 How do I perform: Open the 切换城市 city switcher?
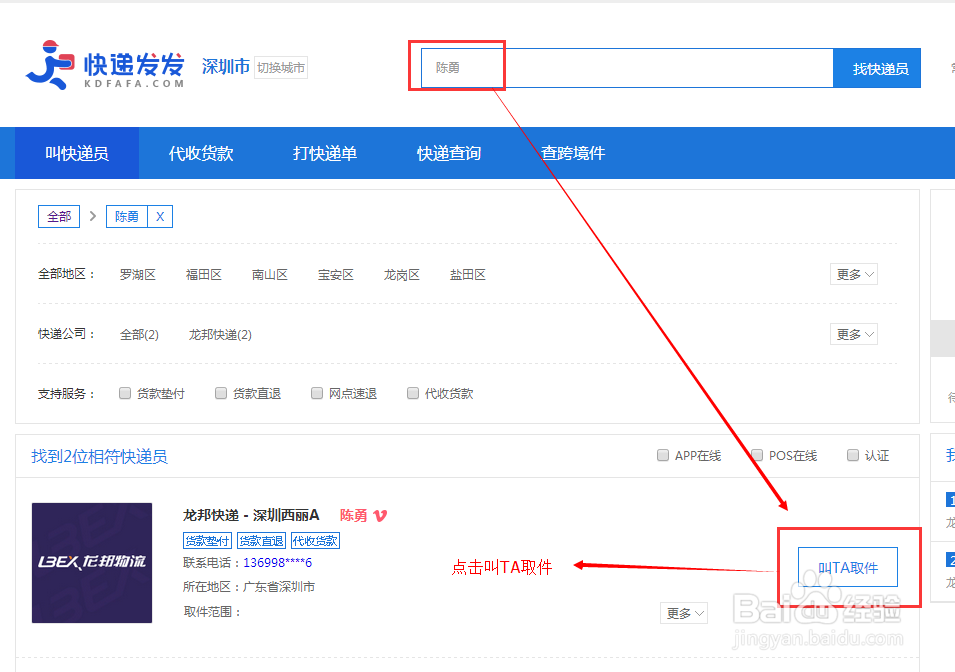[281, 67]
